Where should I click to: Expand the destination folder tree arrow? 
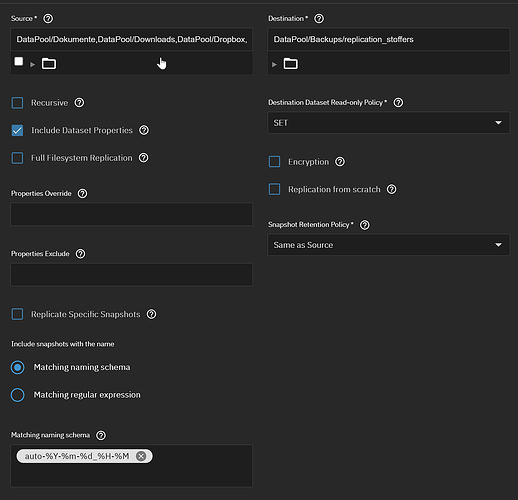[274, 64]
